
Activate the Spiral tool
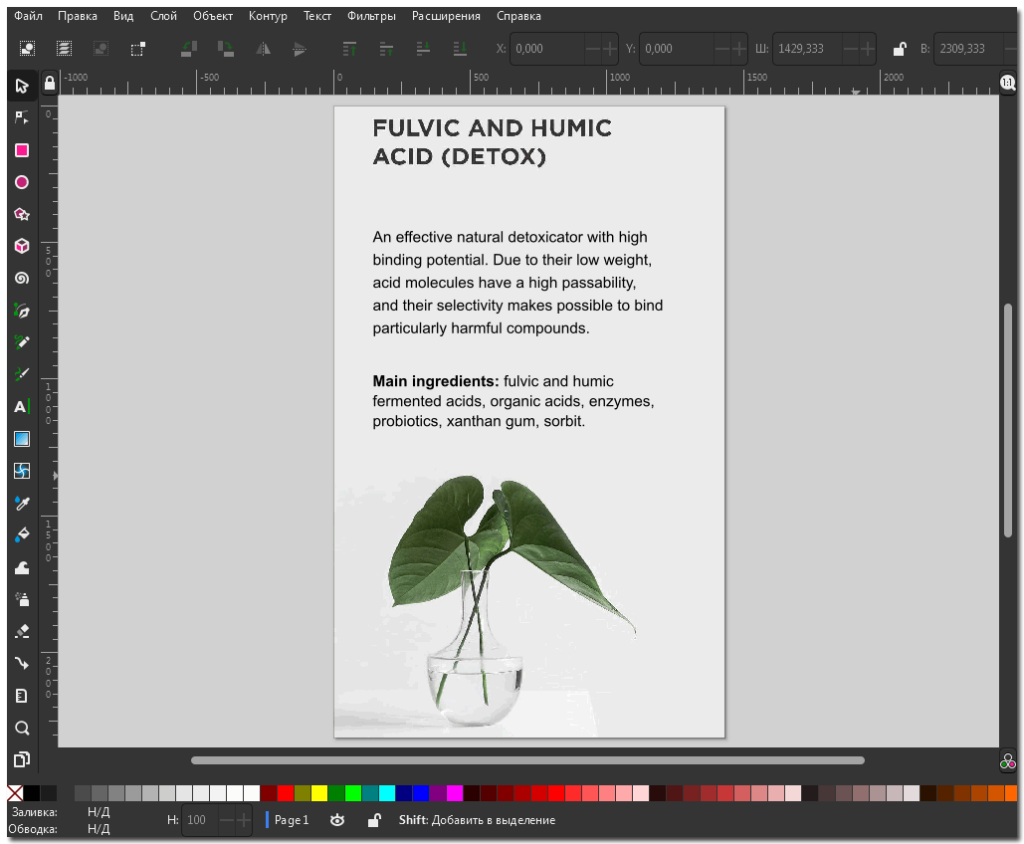(x=21, y=278)
